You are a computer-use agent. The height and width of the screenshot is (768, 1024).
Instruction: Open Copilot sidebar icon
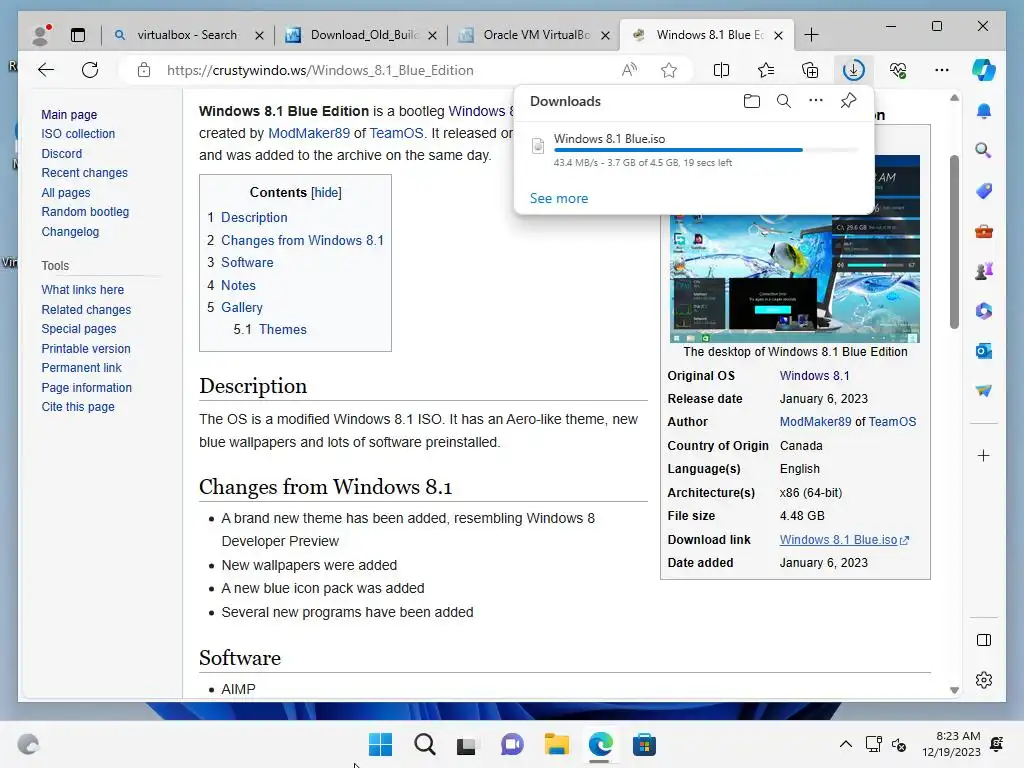(x=984, y=70)
